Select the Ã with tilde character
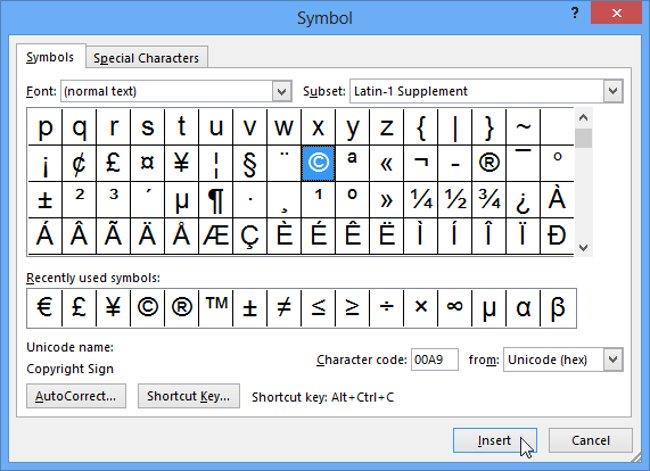 point(113,236)
